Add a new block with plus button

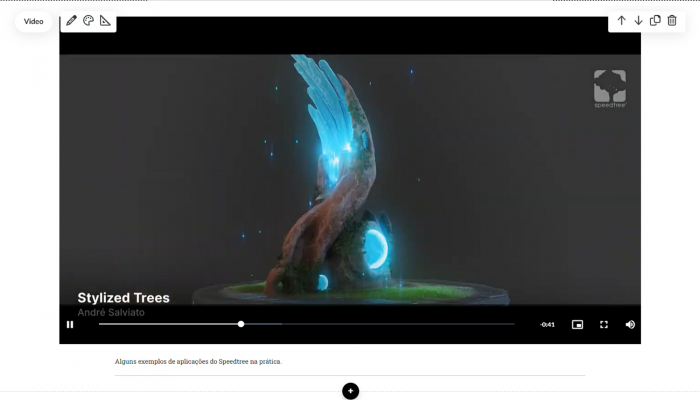click(x=350, y=391)
